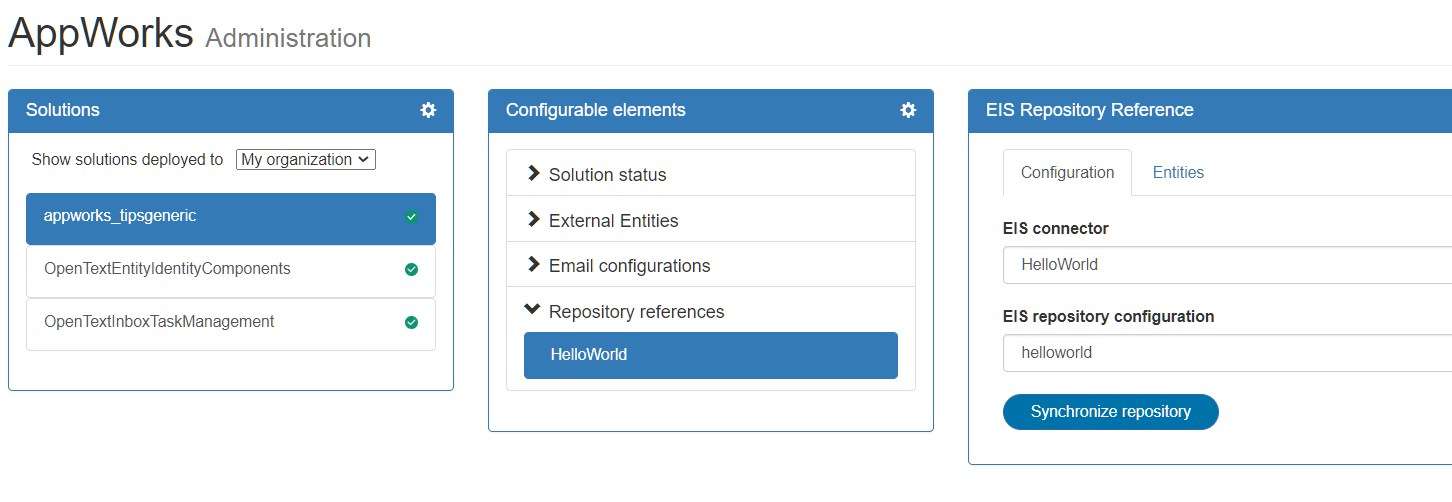Image resolution: width=1452 pixels, height=502 pixels.
Task: Expand the Email configurations section
Action: [x=629, y=266]
